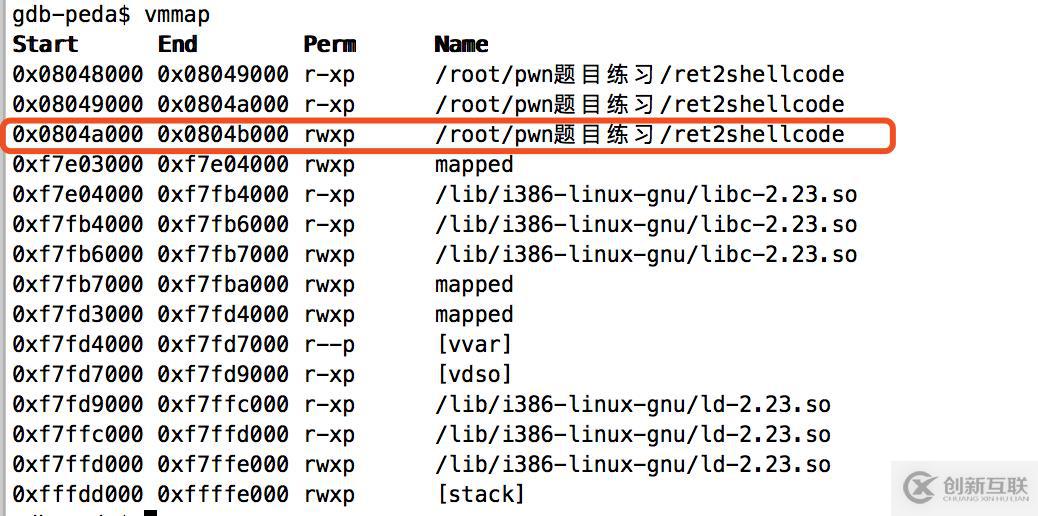Select the Perm column header

(x=330, y=44)
